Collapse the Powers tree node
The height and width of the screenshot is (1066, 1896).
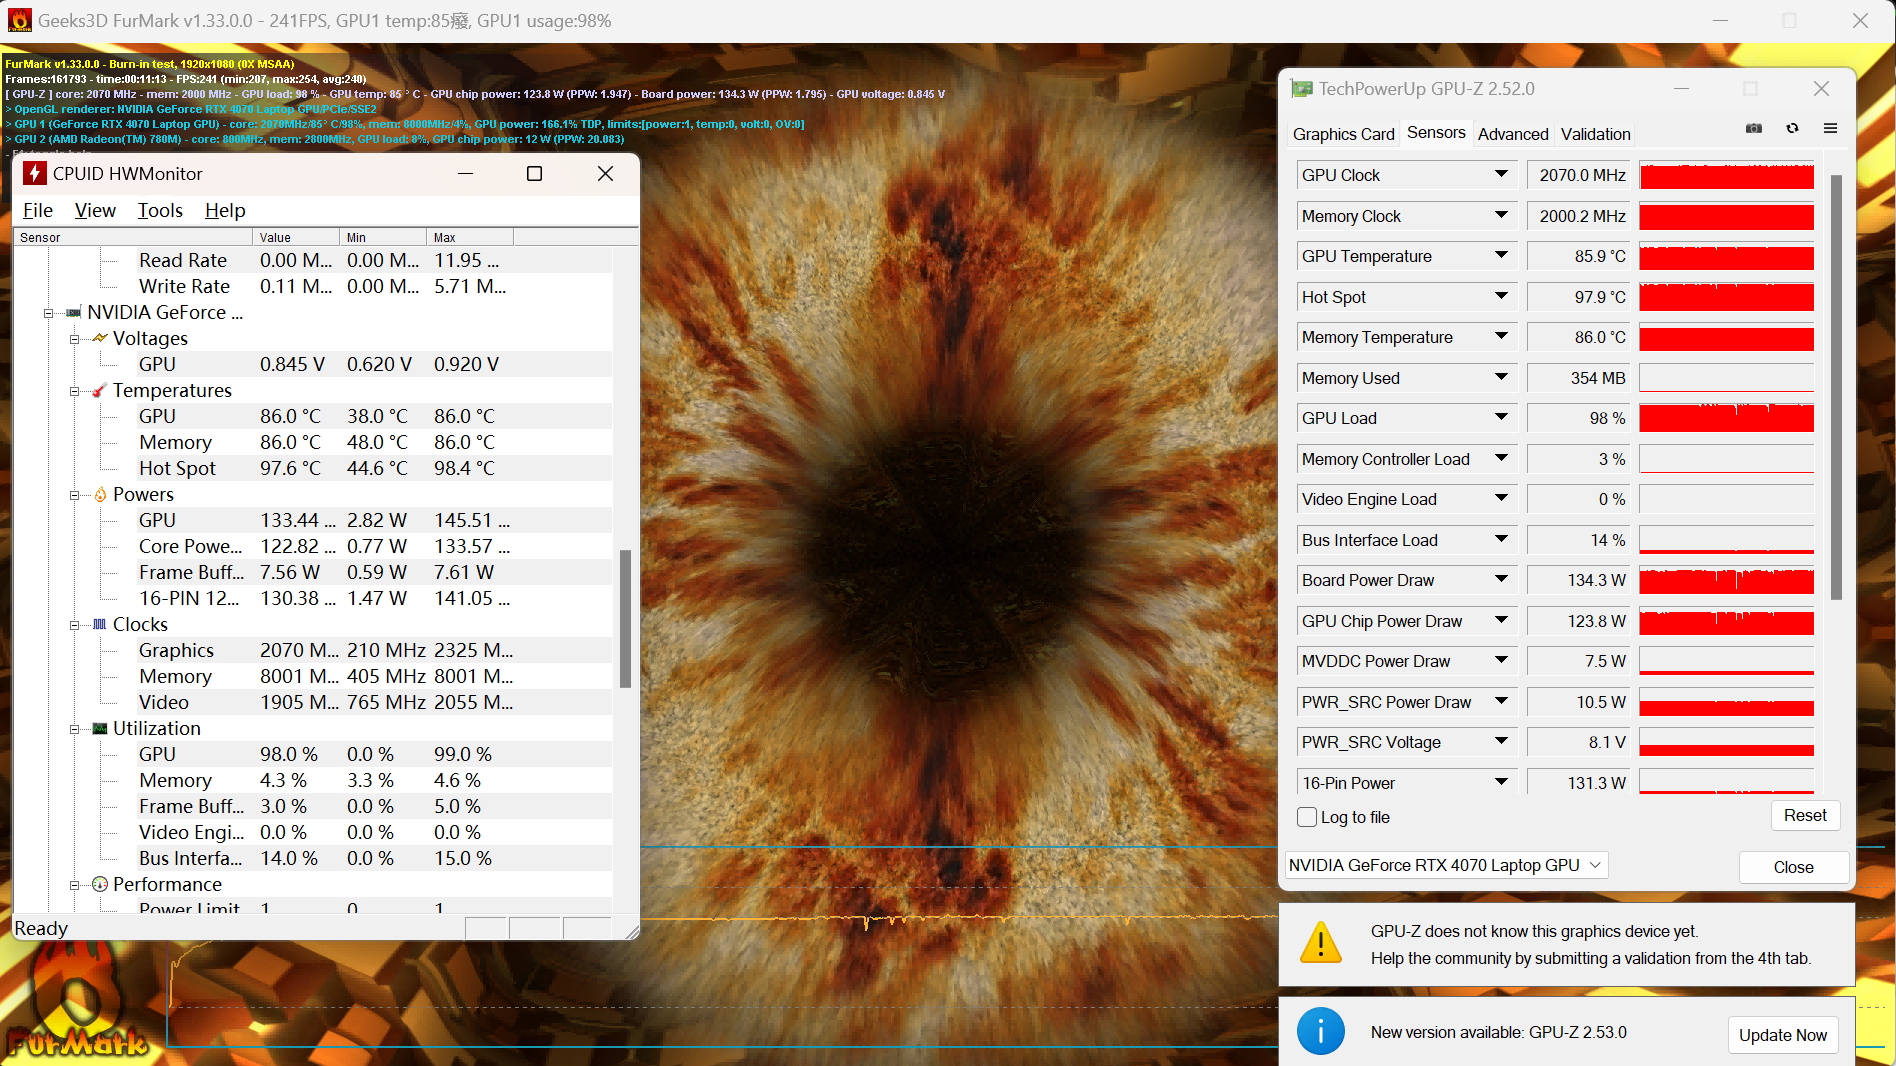pos(74,495)
